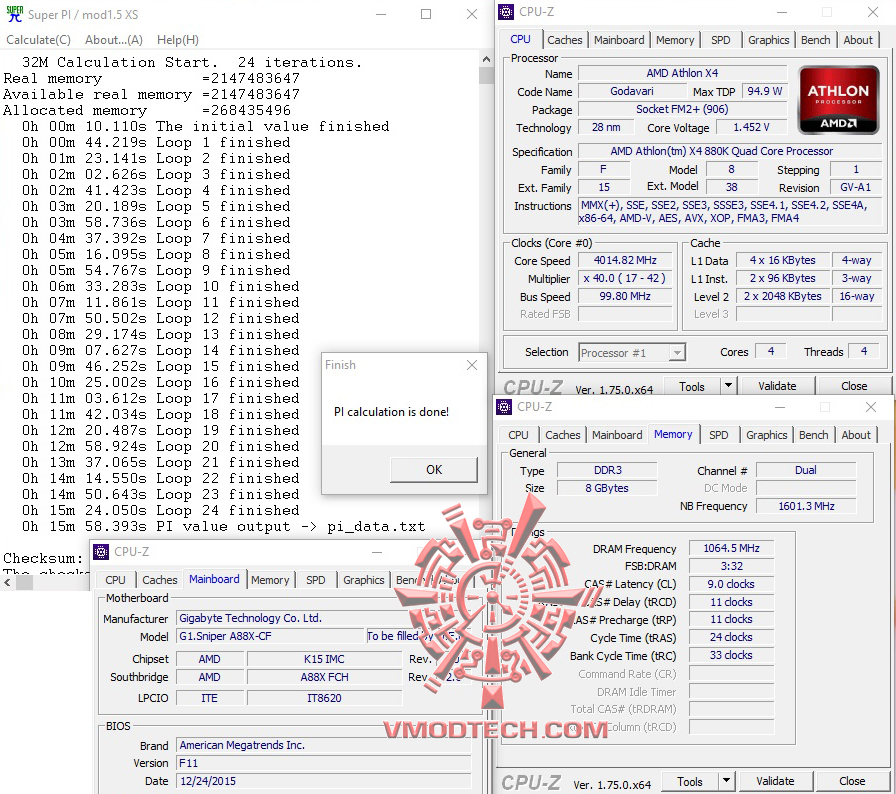Switch to Caches tab in Mainboard CPU-Z window

pos(160,580)
